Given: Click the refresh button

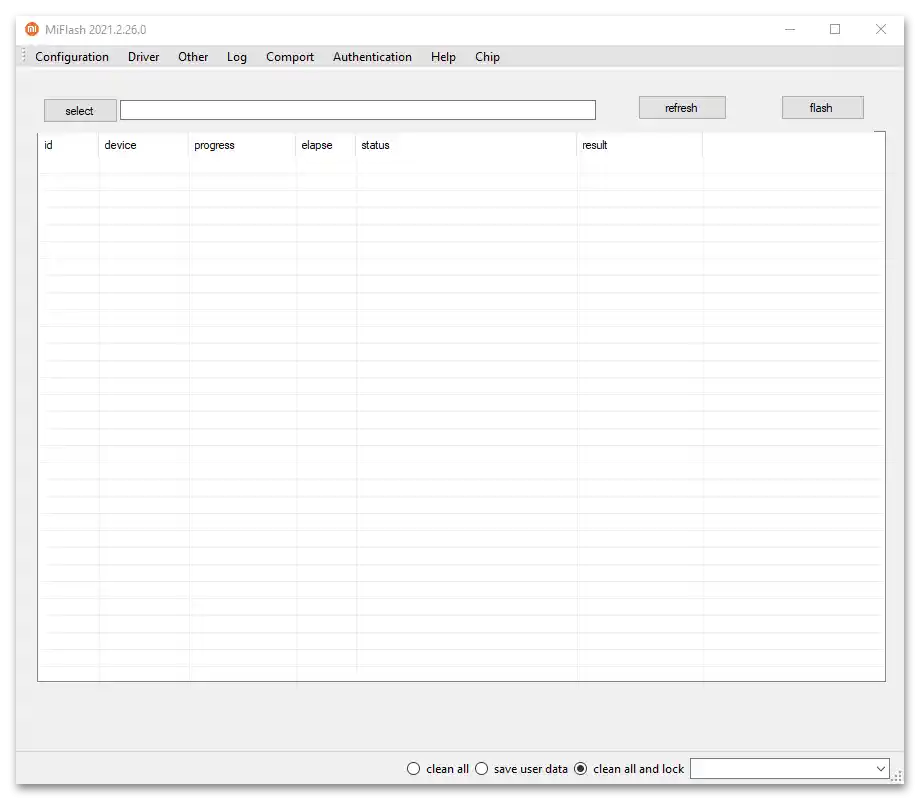Looking at the screenshot, I should pos(682,108).
